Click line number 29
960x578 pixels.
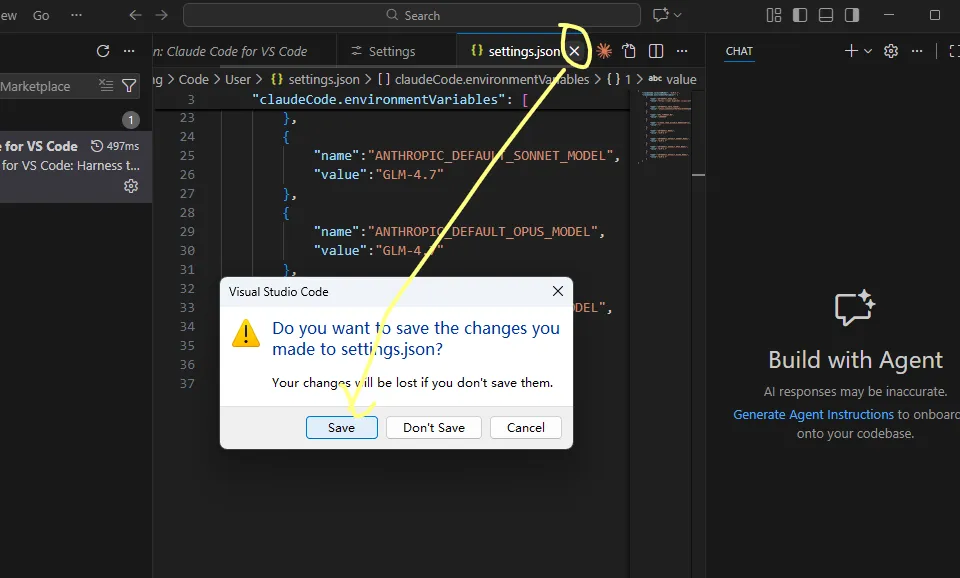coord(187,231)
